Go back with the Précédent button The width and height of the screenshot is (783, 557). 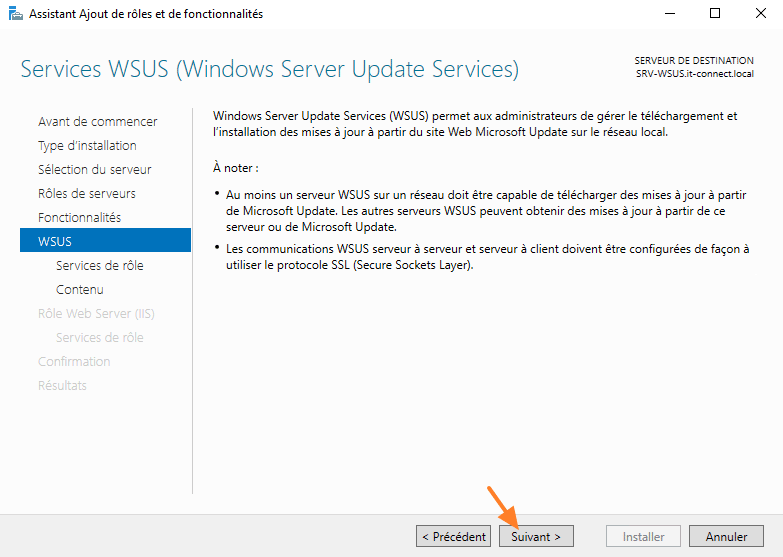click(x=454, y=537)
